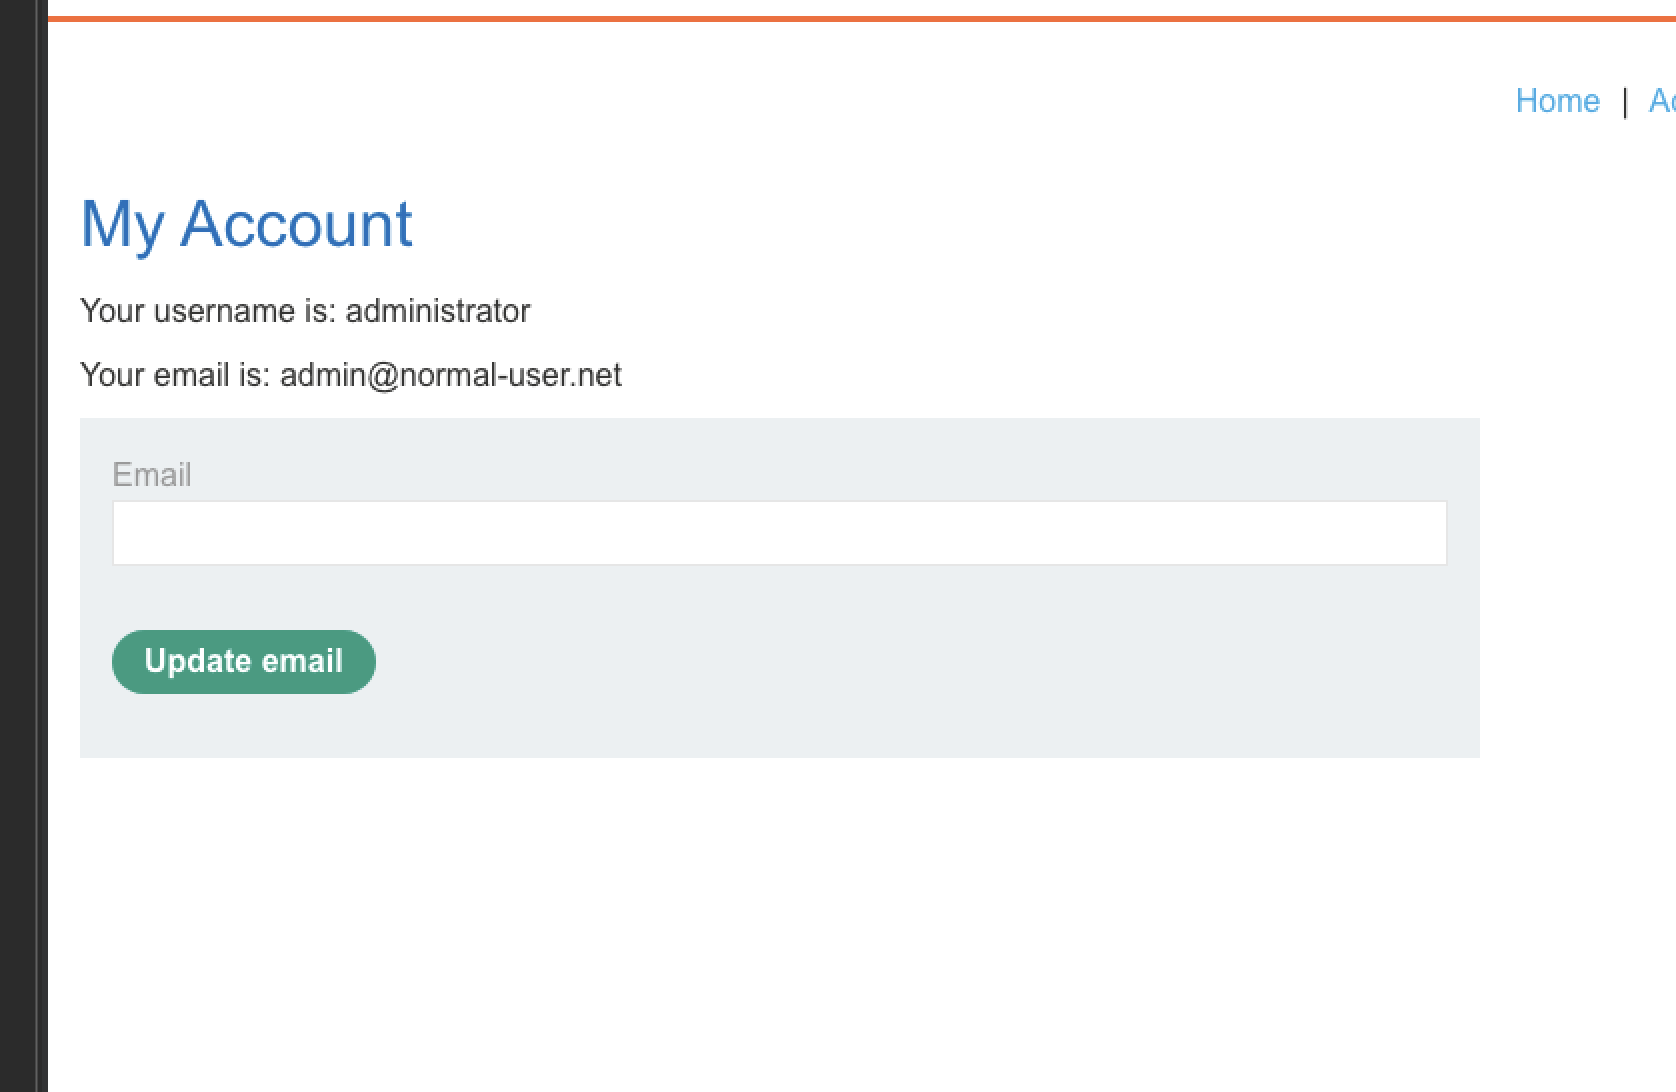
Task: Click the "normal-user.net" domain text
Action: click(x=510, y=375)
